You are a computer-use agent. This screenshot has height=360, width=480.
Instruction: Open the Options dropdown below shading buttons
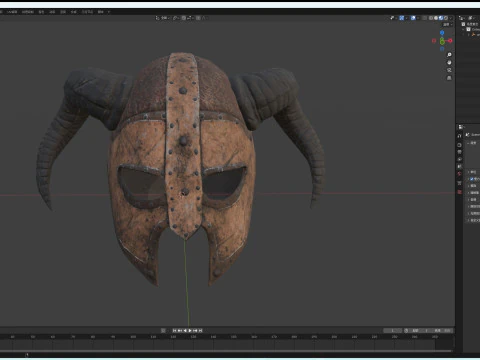[447, 25]
